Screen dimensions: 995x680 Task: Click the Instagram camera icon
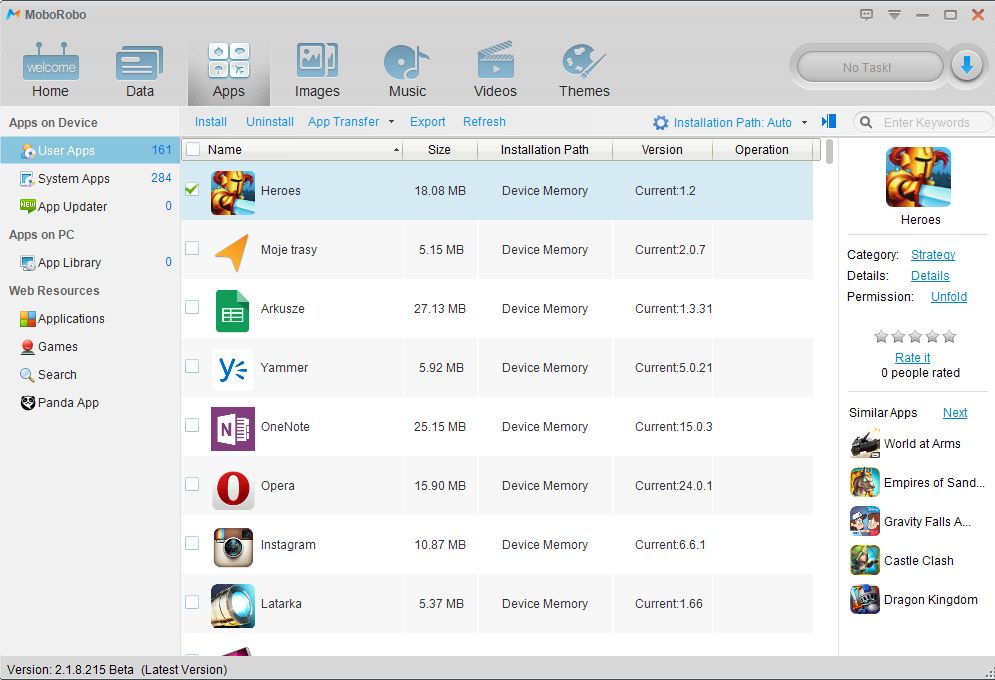tap(233, 547)
